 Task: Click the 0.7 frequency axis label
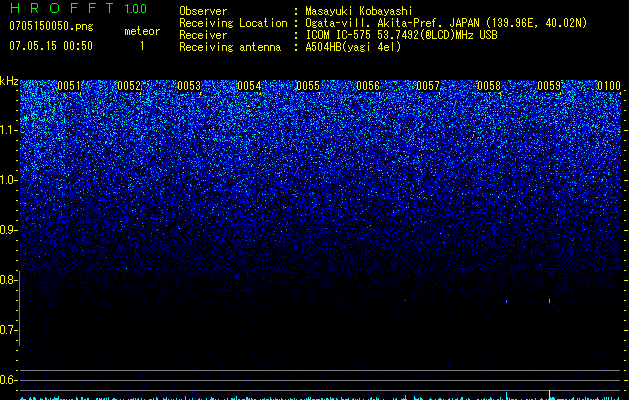point(9,330)
